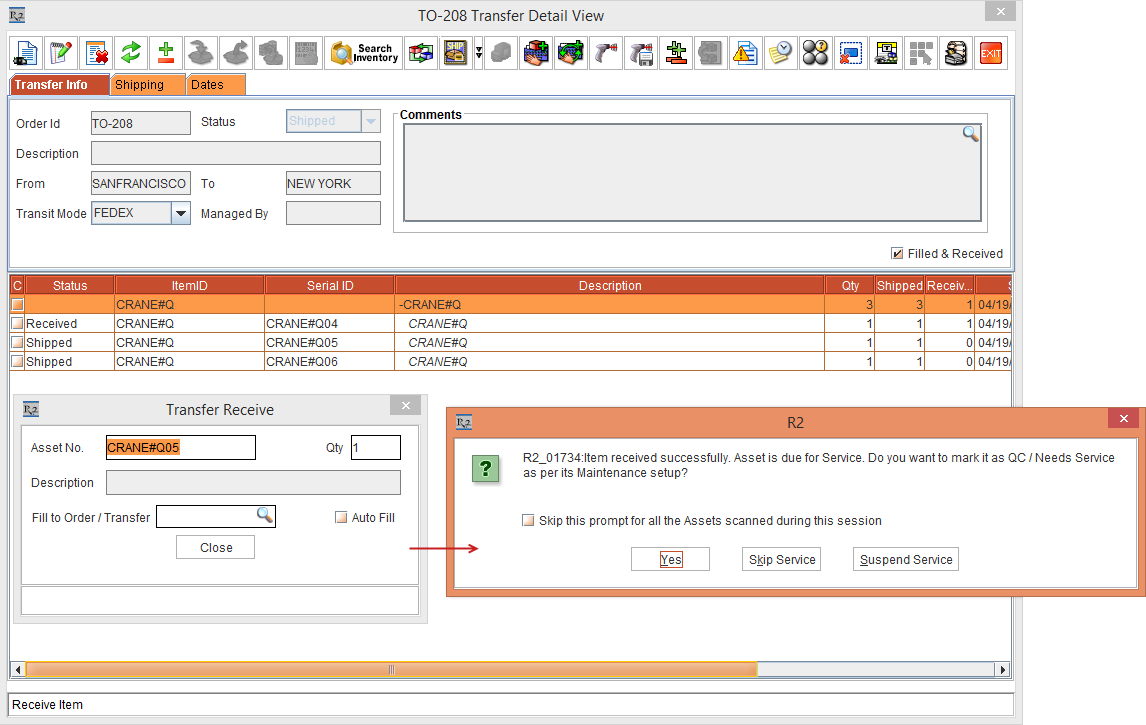Image resolution: width=1146 pixels, height=725 pixels.
Task: Click the Suspend Service button
Action: (905, 559)
